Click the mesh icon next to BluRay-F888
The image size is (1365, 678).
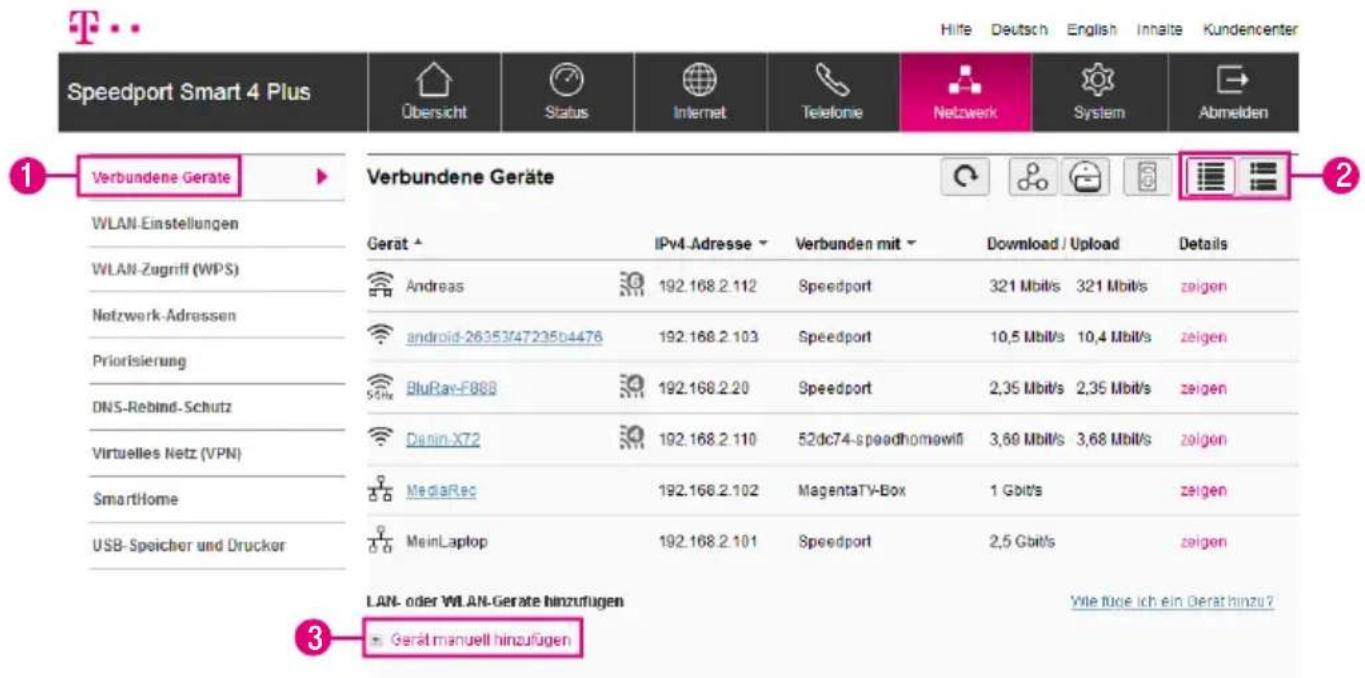(x=633, y=387)
